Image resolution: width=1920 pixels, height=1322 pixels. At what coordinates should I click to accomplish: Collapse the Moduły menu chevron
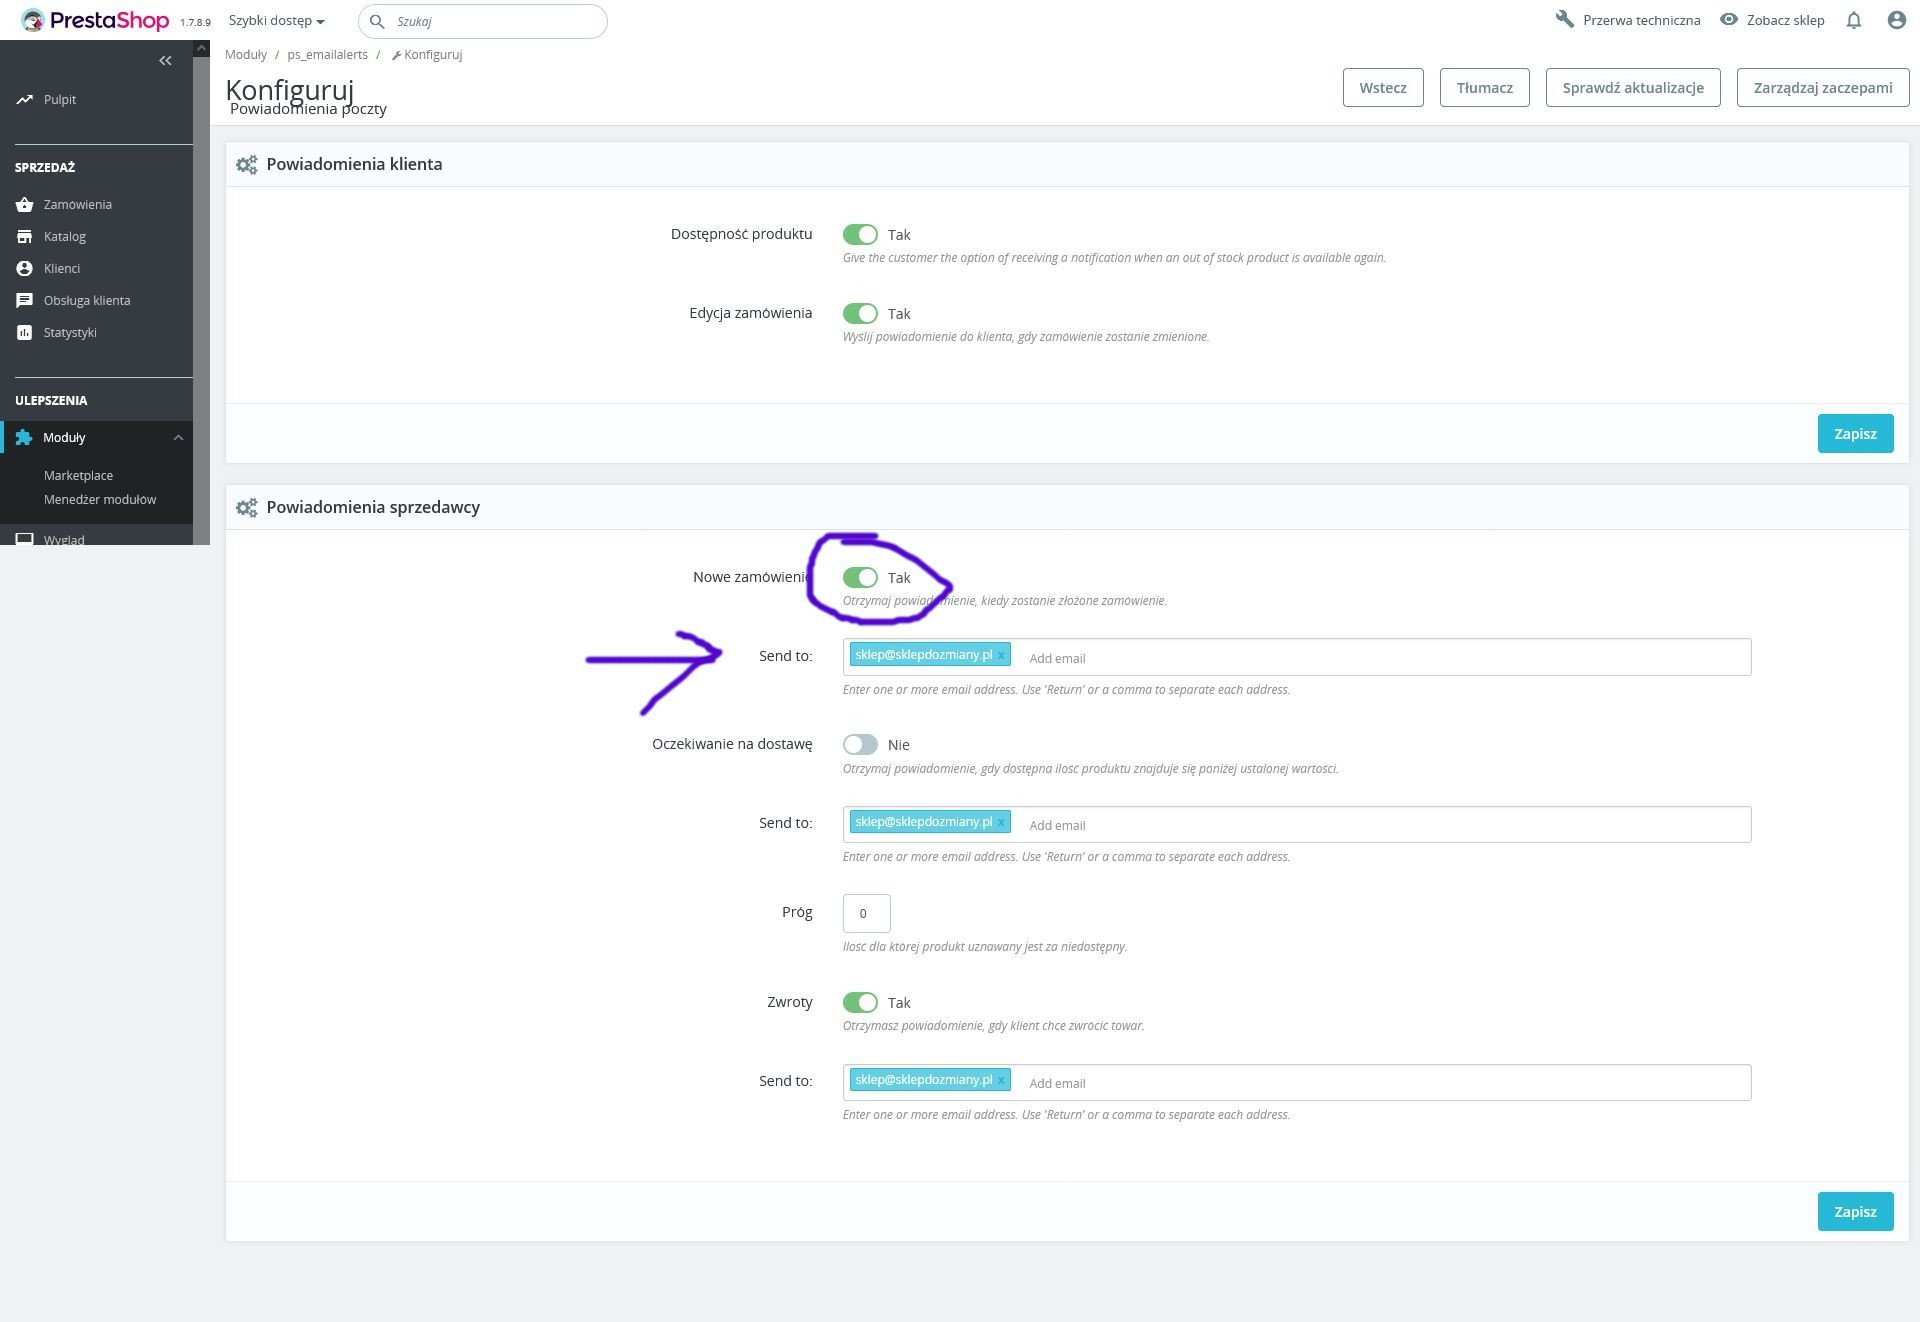[x=178, y=437]
